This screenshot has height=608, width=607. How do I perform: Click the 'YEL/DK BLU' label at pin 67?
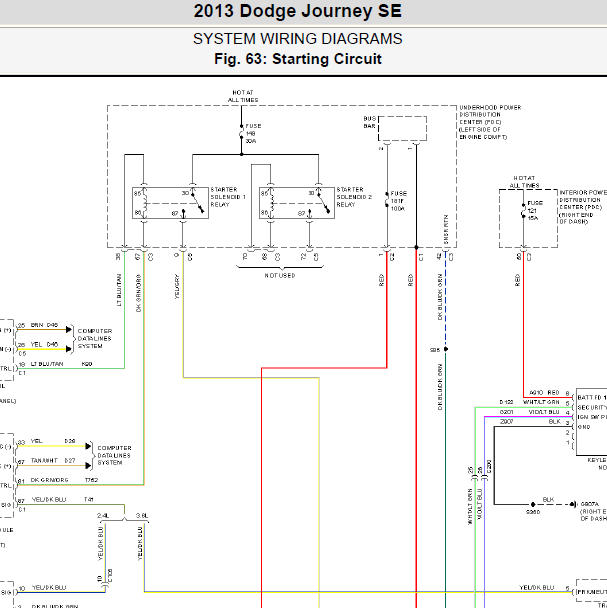[49, 500]
